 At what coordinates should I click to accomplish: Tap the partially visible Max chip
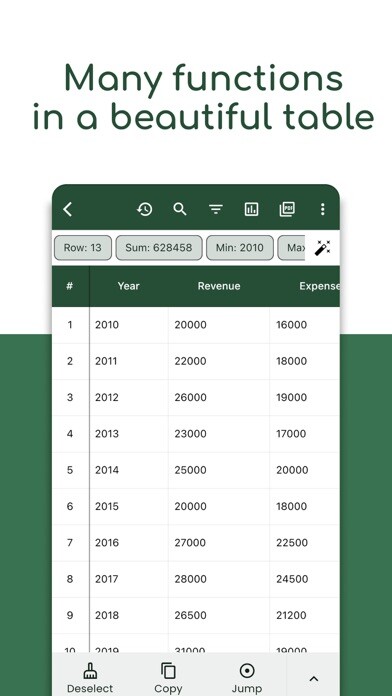(292, 248)
